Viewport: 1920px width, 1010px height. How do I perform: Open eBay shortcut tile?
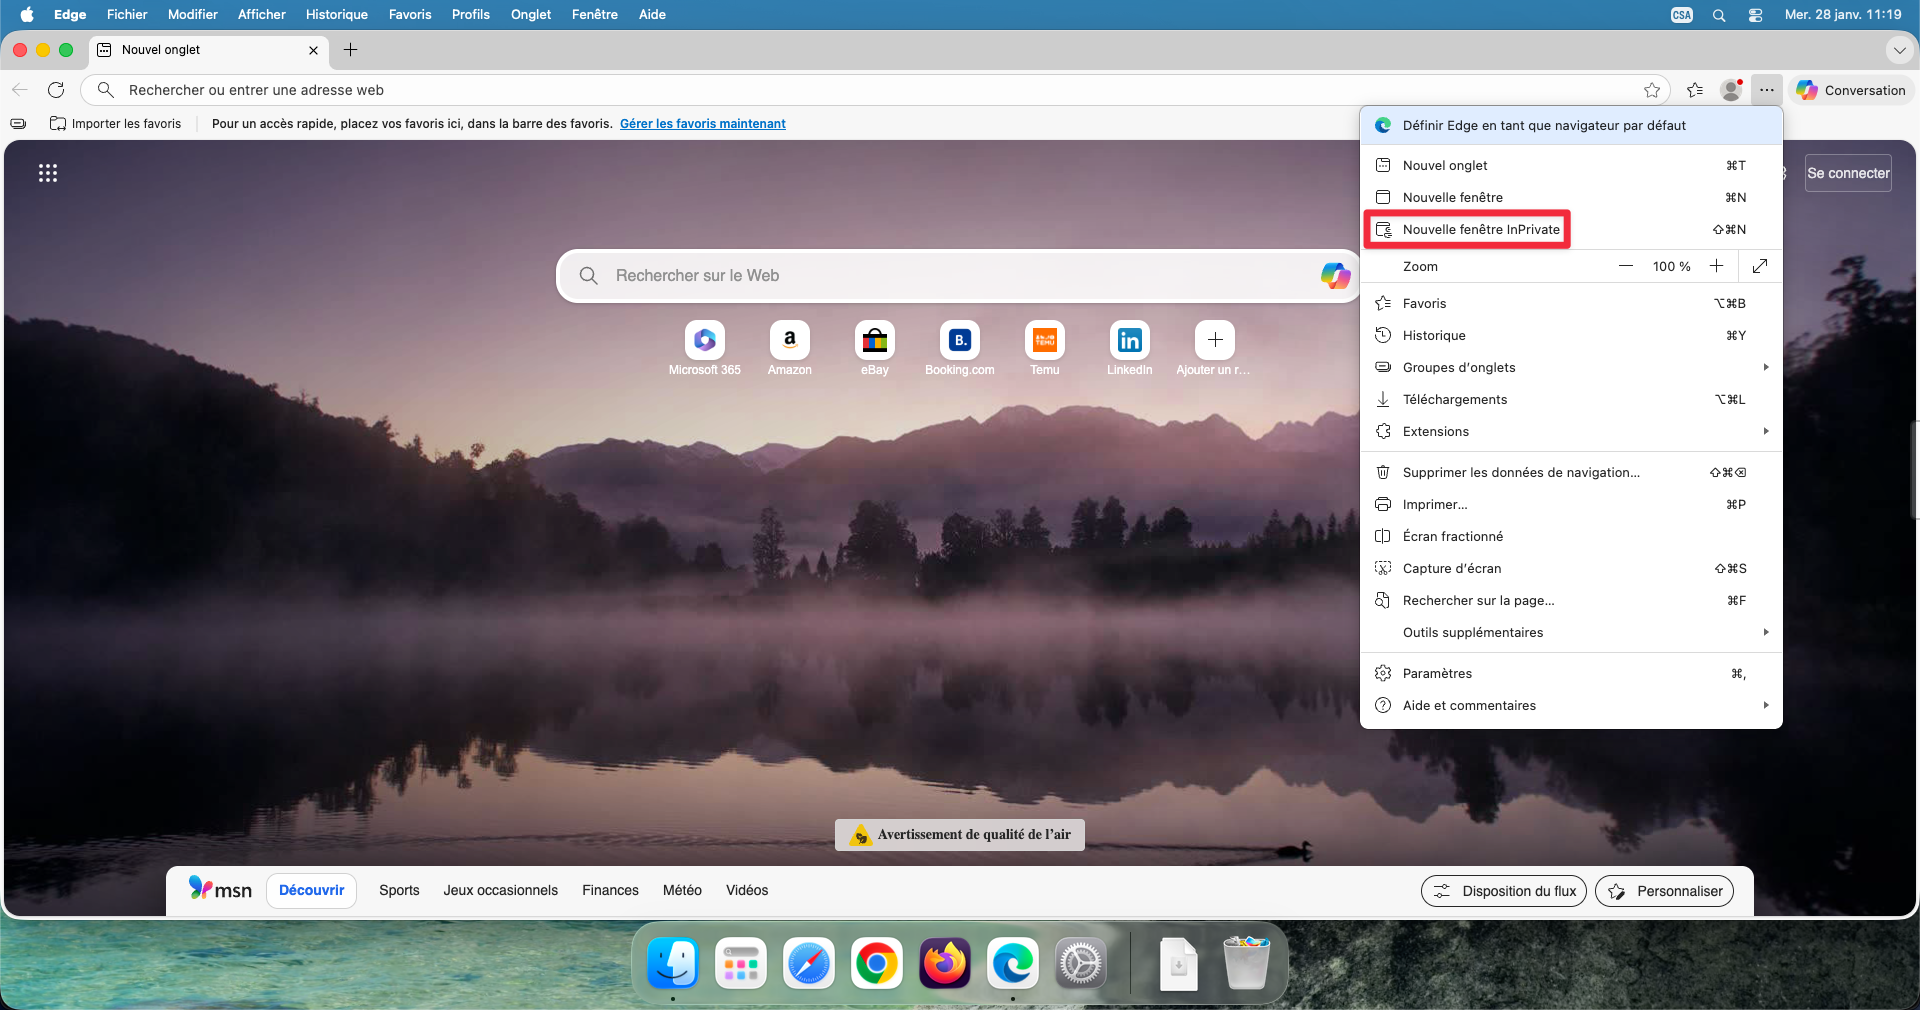[x=875, y=348]
